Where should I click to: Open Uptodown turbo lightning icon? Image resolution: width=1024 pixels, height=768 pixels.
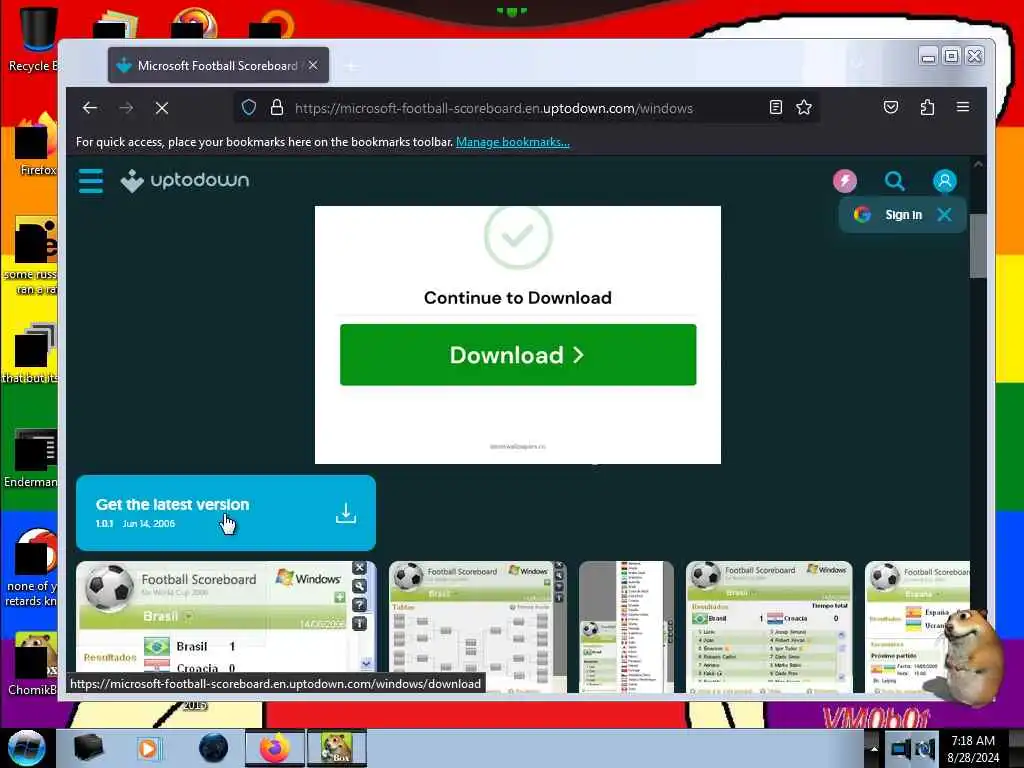pyautogui.click(x=844, y=181)
